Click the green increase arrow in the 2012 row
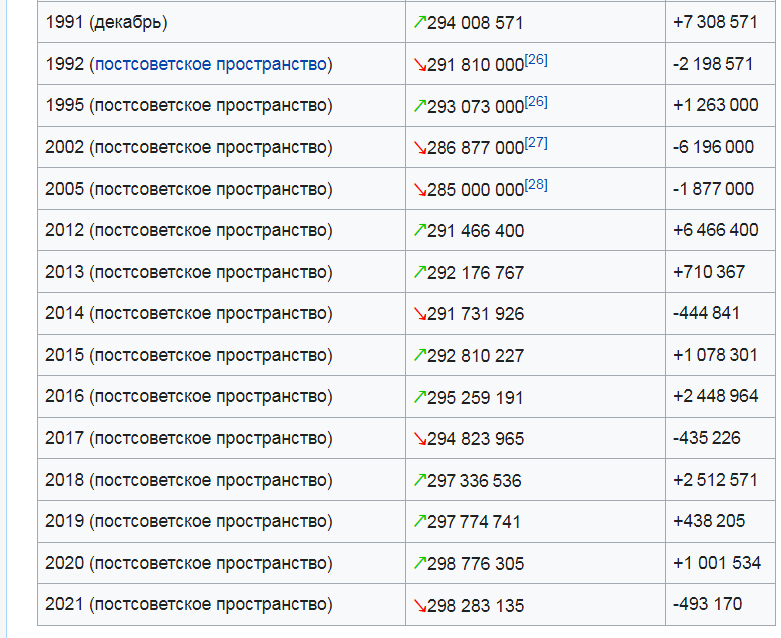 (x=419, y=230)
